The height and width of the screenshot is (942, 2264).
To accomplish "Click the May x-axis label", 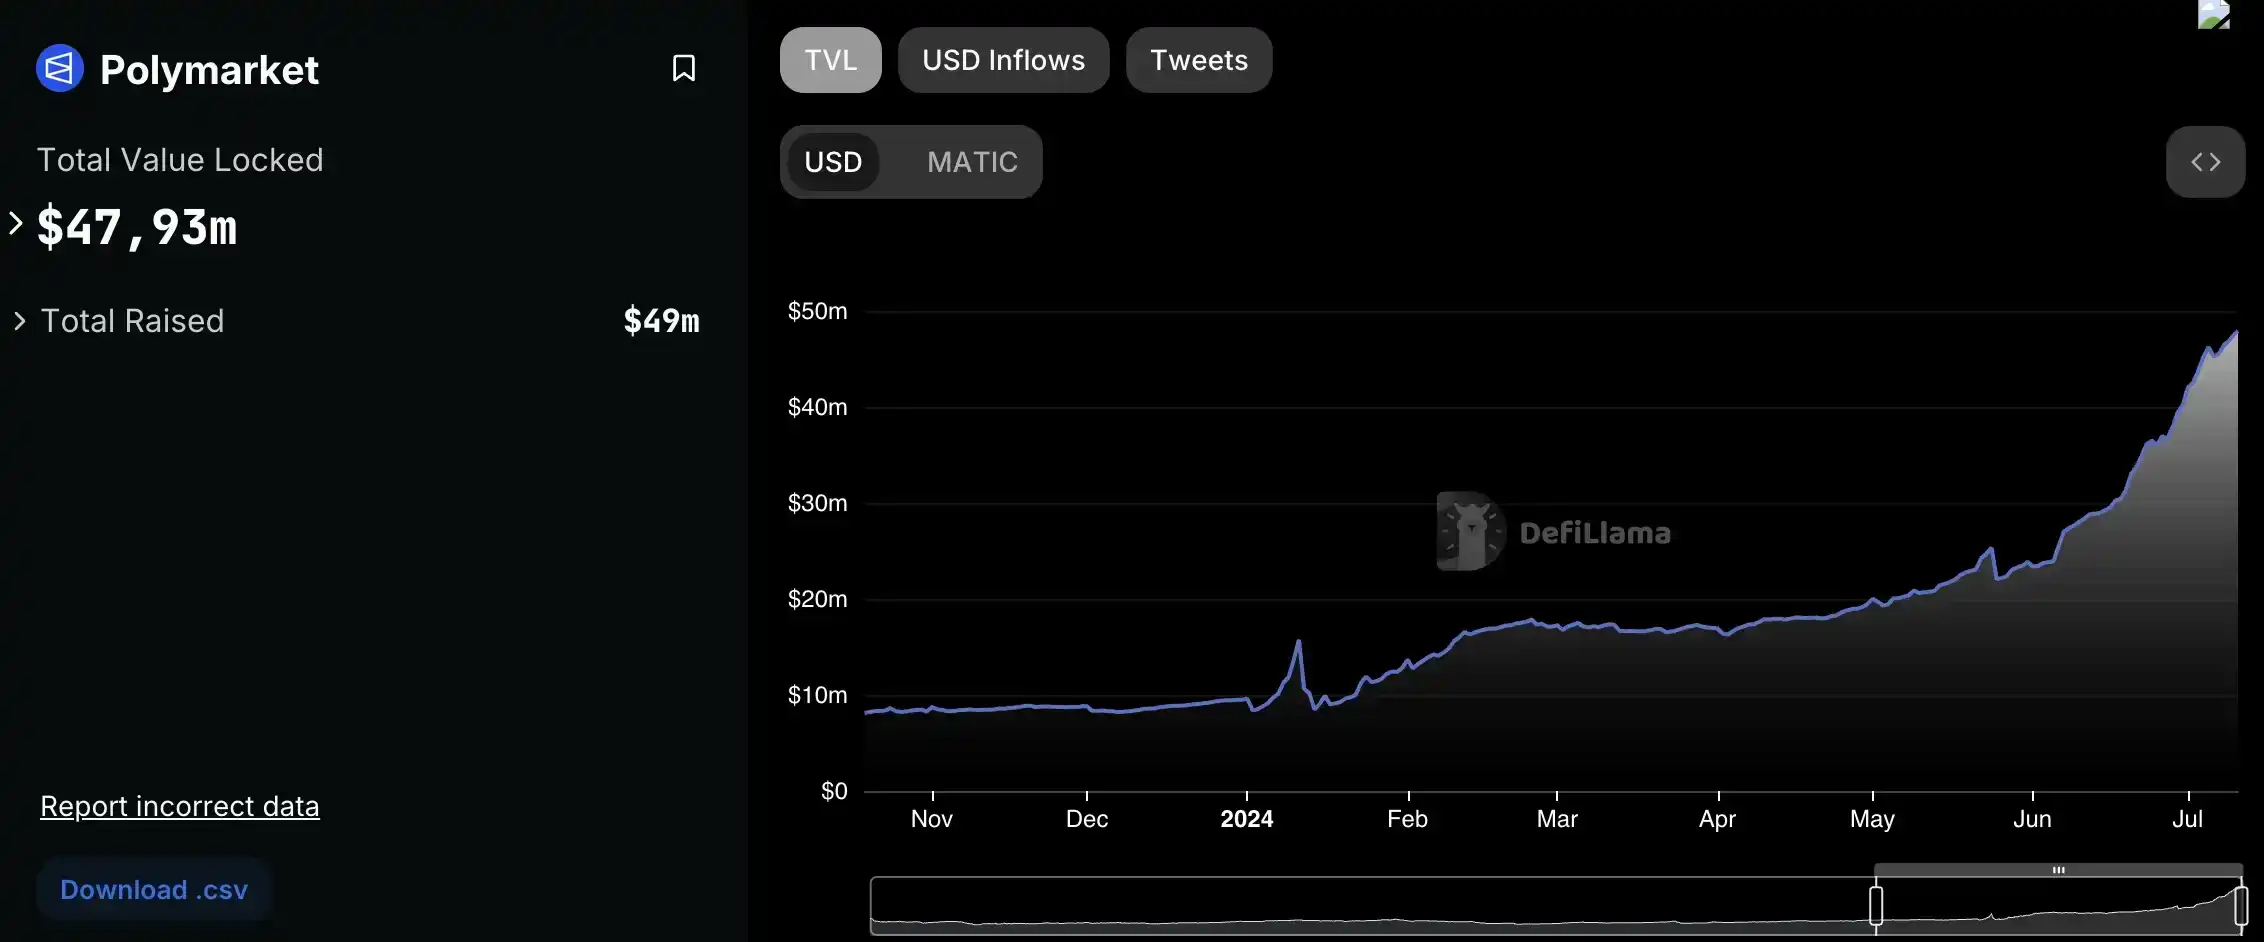I will 1872,819.
